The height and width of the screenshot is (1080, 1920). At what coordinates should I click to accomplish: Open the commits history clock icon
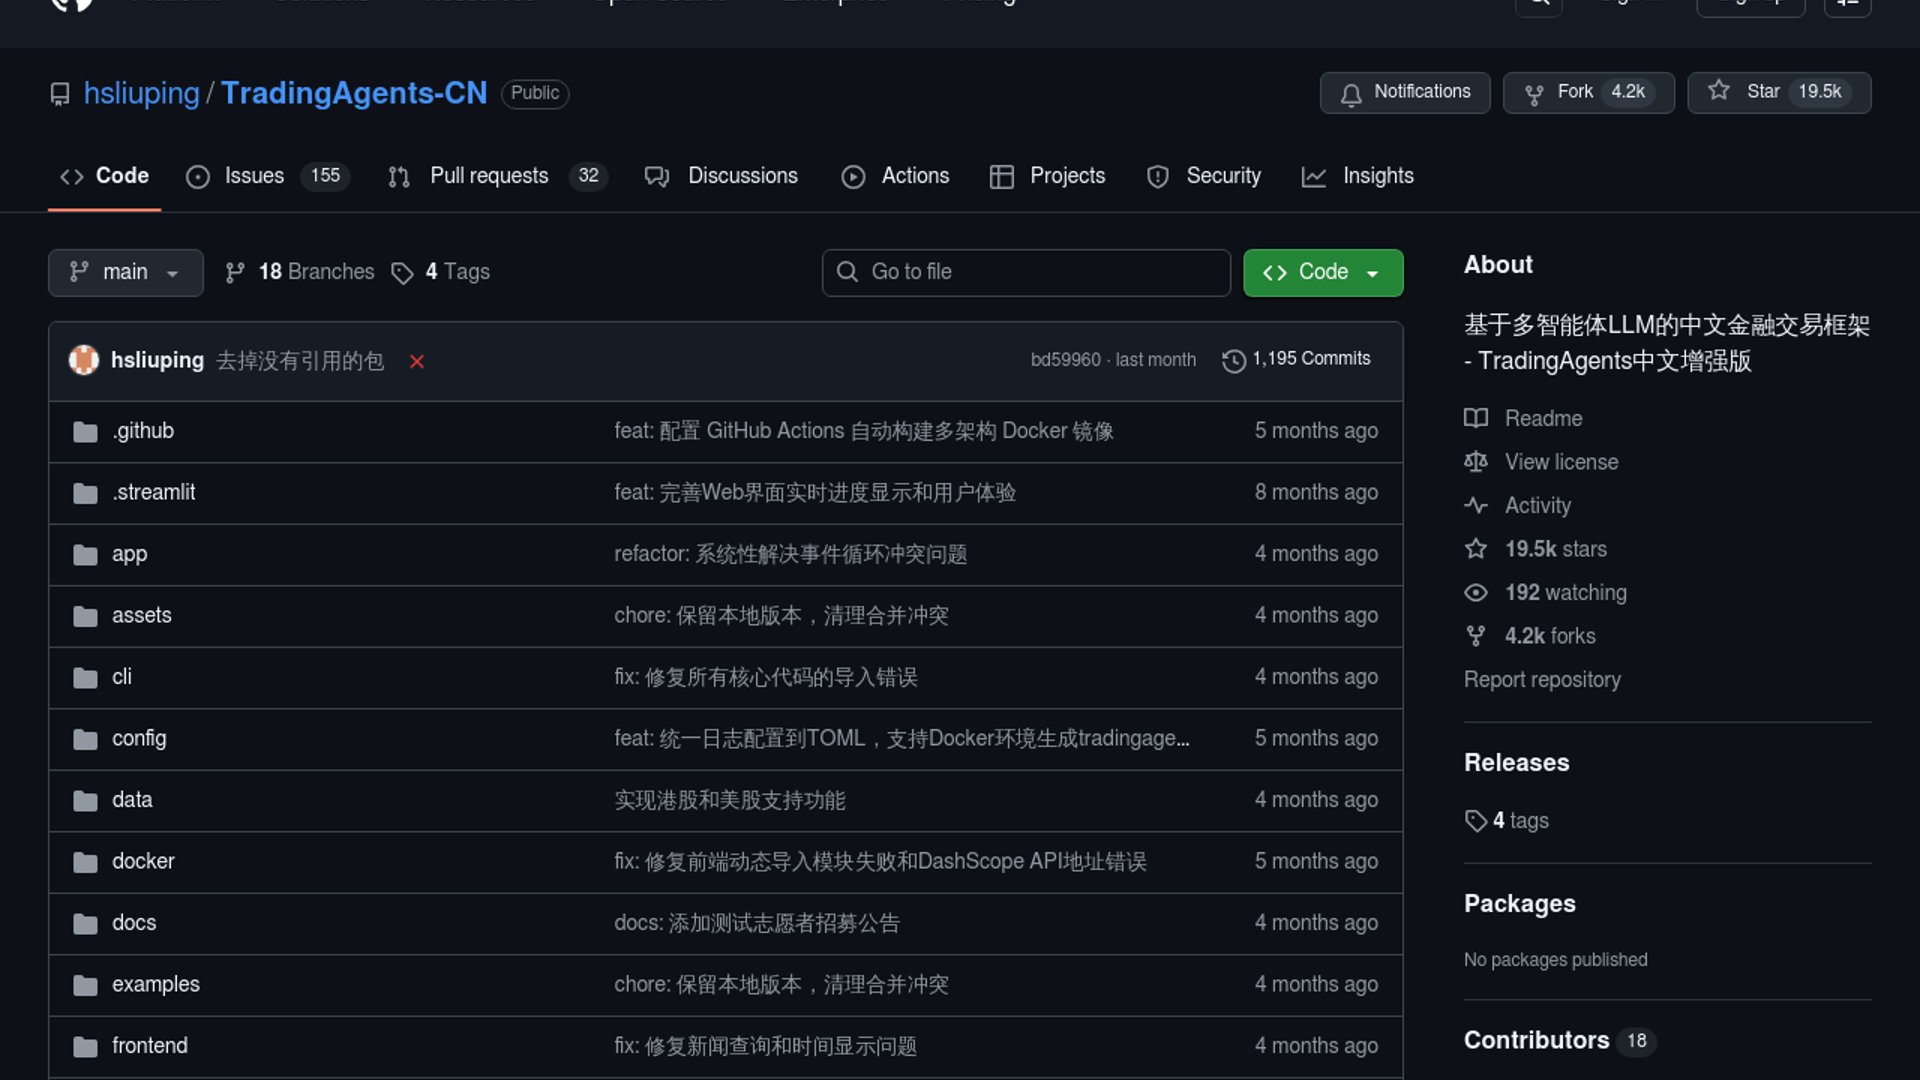click(x=1234, y=360)
